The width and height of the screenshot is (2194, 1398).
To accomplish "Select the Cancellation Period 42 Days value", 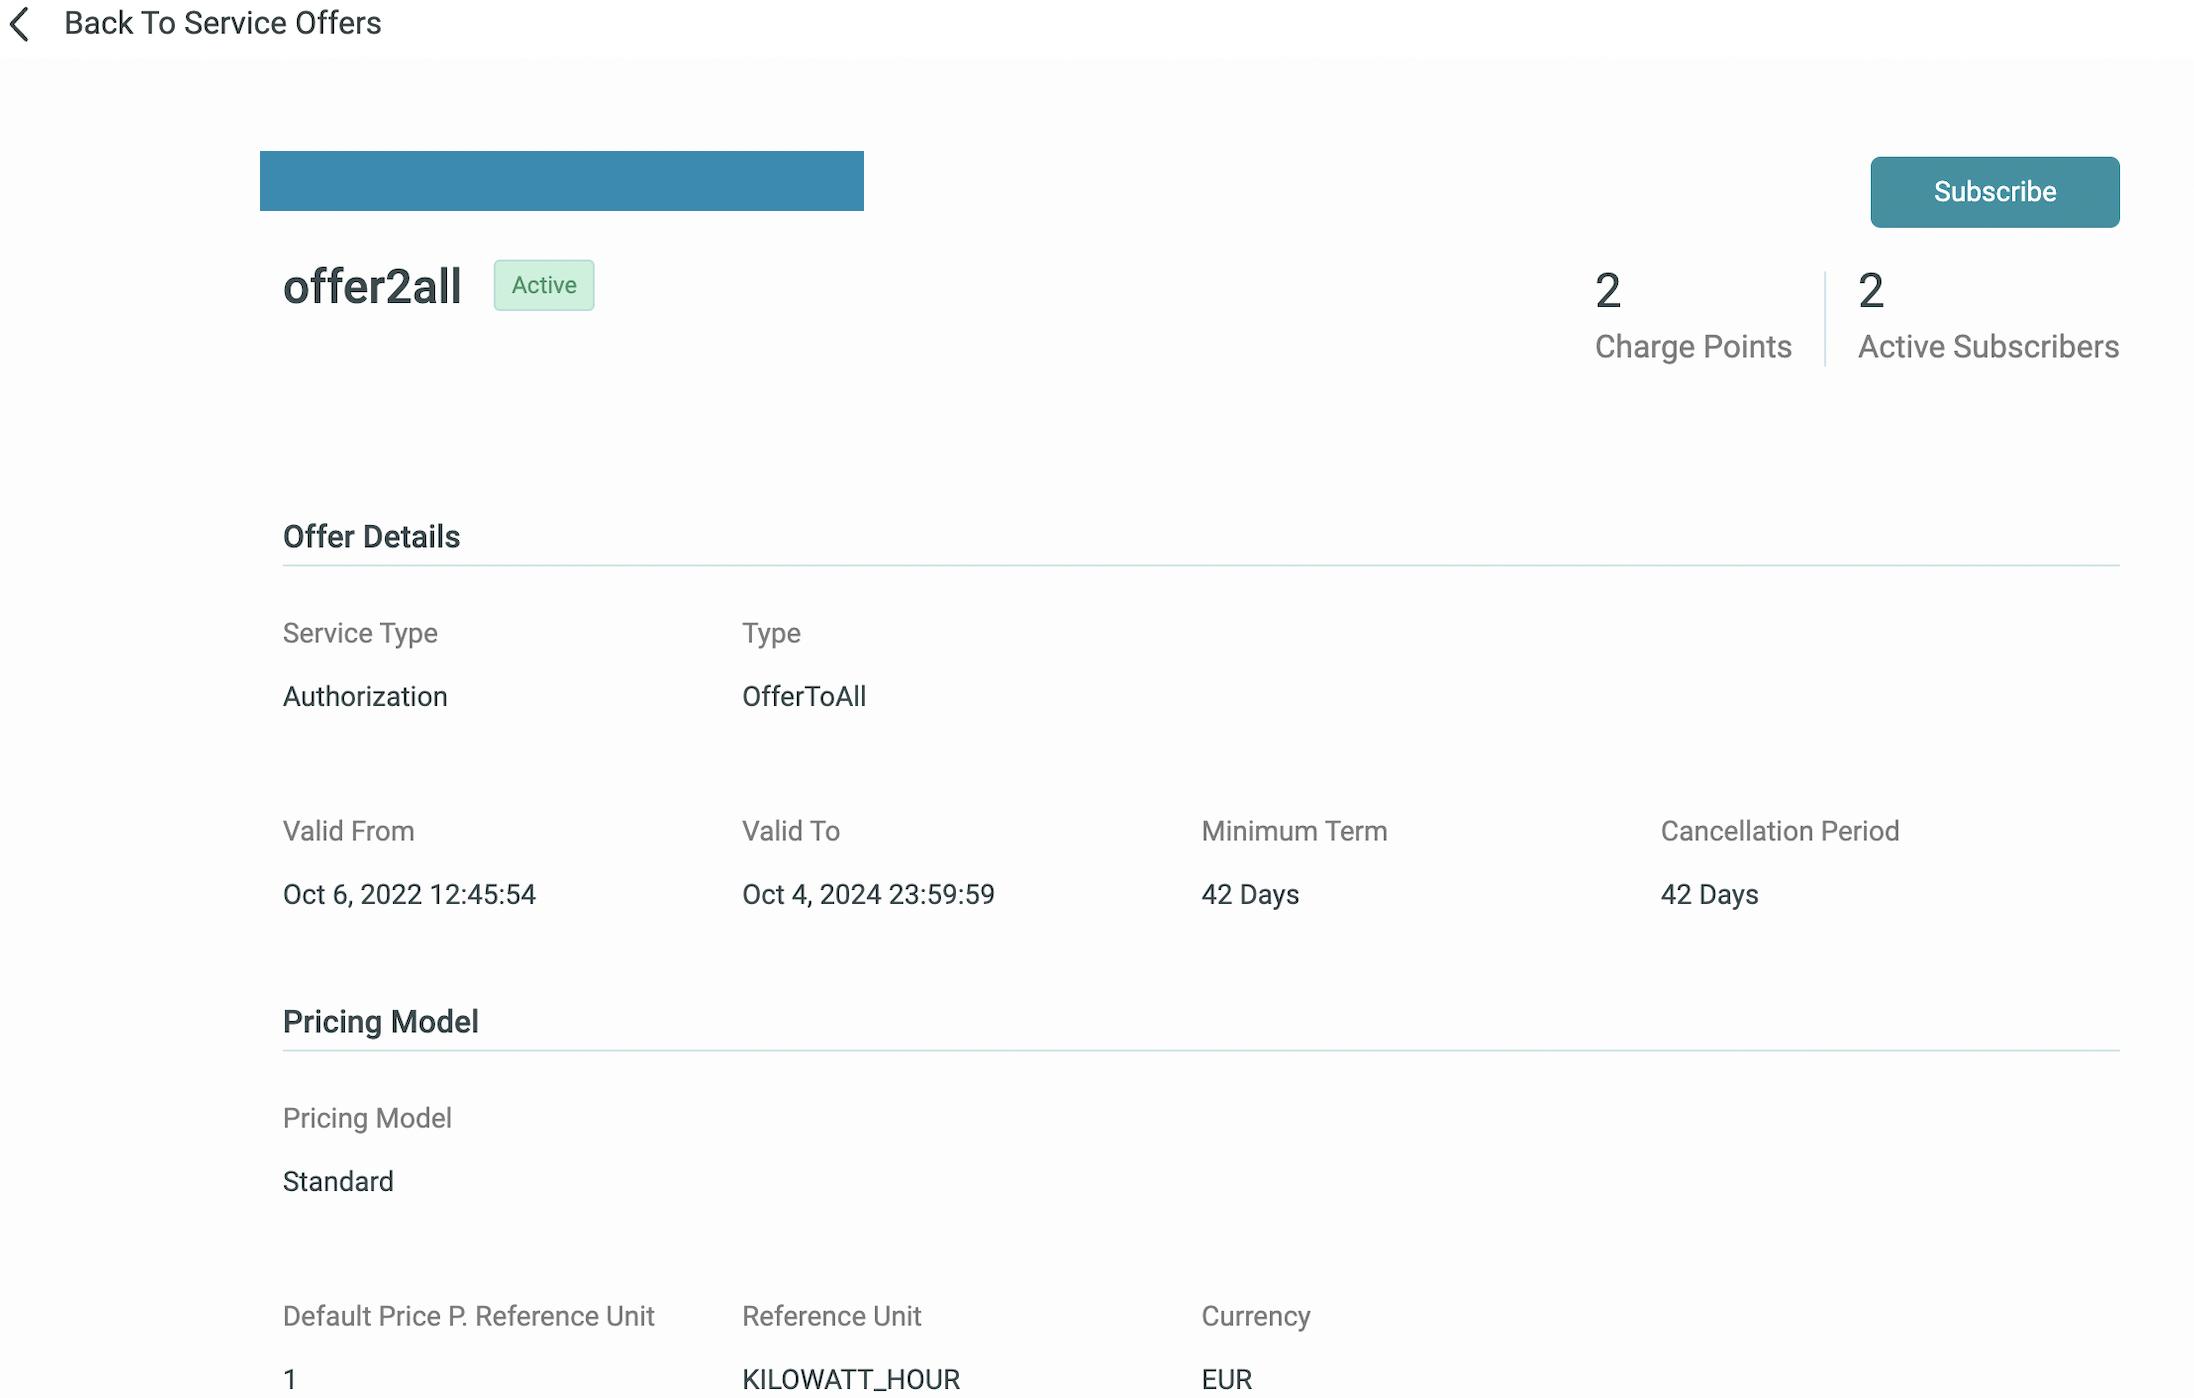I will click(x=1709, y=894).
